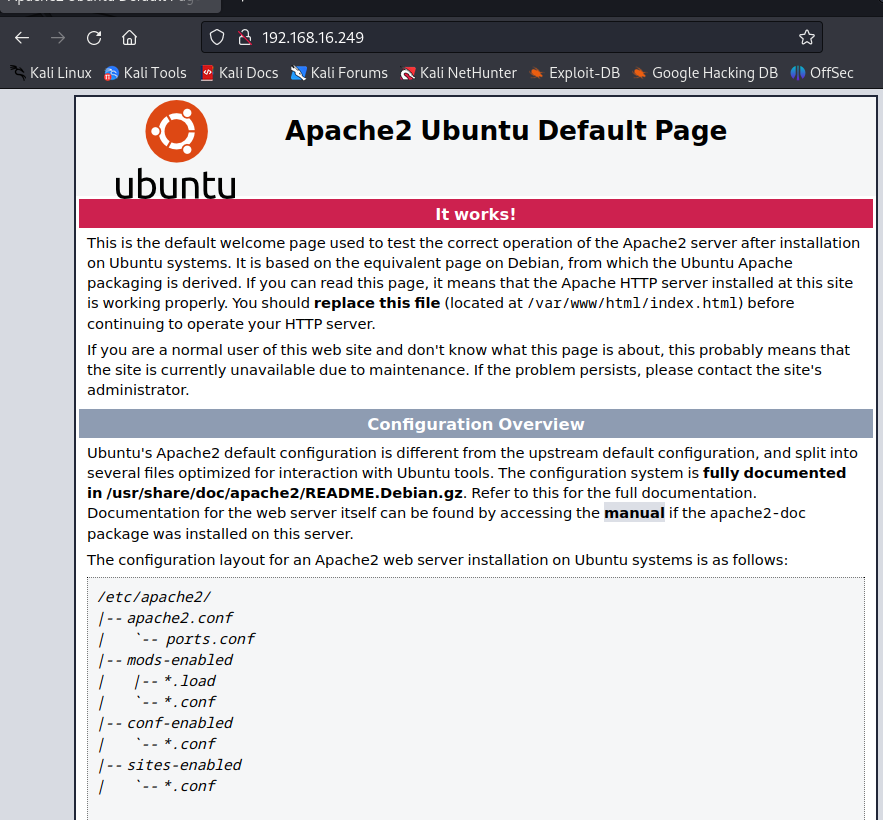Click the Apache2 Ubuntu Default Page heading
This screenshot has height=820, width=883.
pos(506,131)
